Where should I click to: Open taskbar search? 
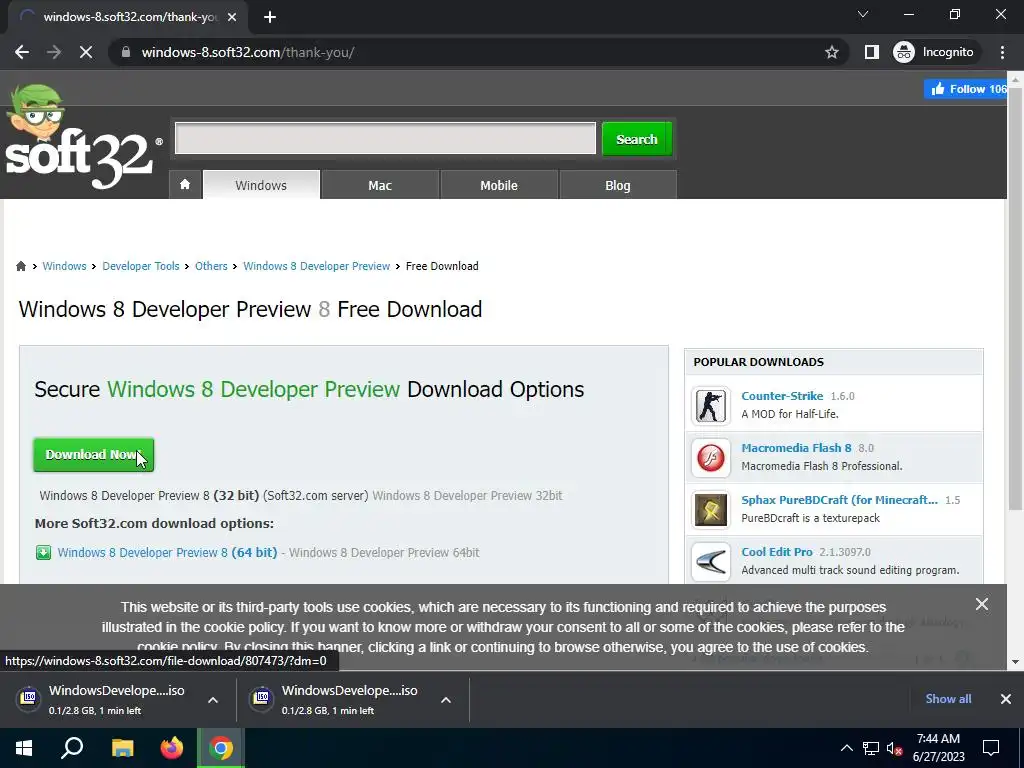(x=72, y=748)
